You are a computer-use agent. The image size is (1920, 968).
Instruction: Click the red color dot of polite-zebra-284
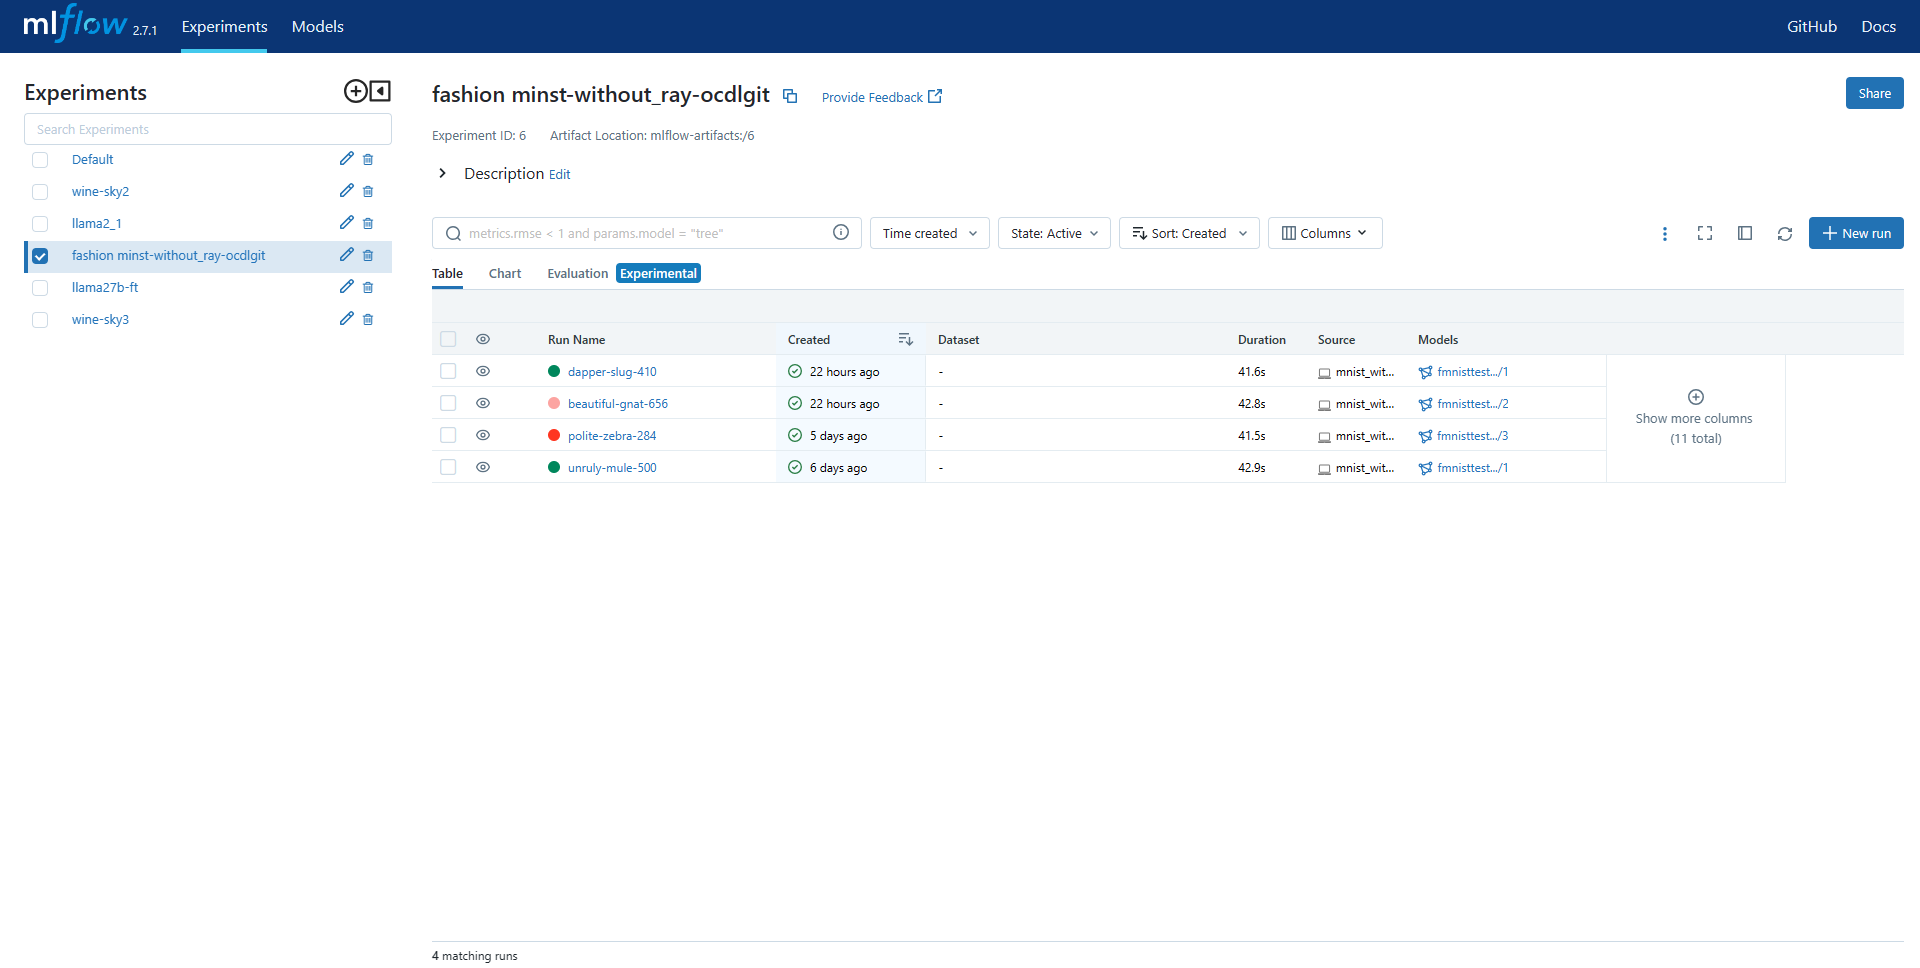(554, 435)
